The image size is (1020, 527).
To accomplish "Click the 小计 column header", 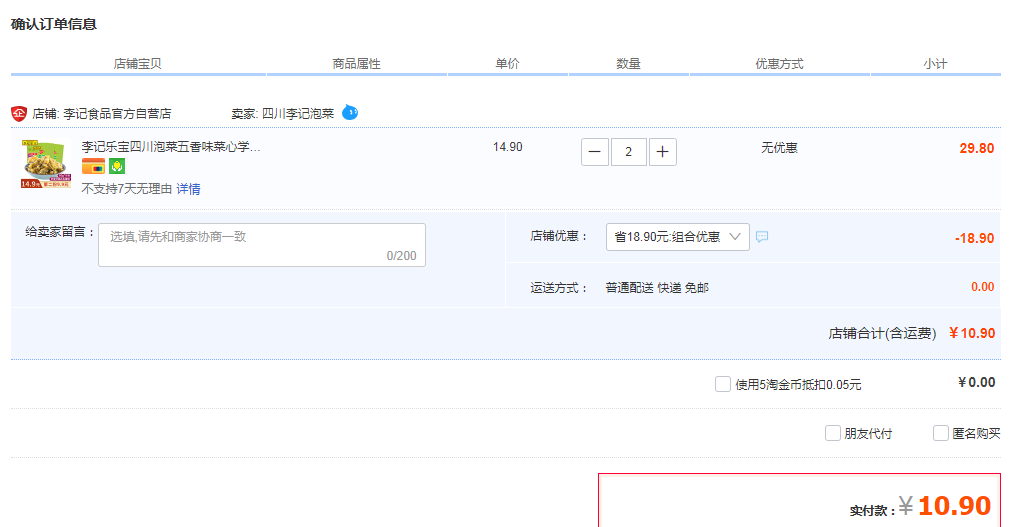I will [935, 64].
